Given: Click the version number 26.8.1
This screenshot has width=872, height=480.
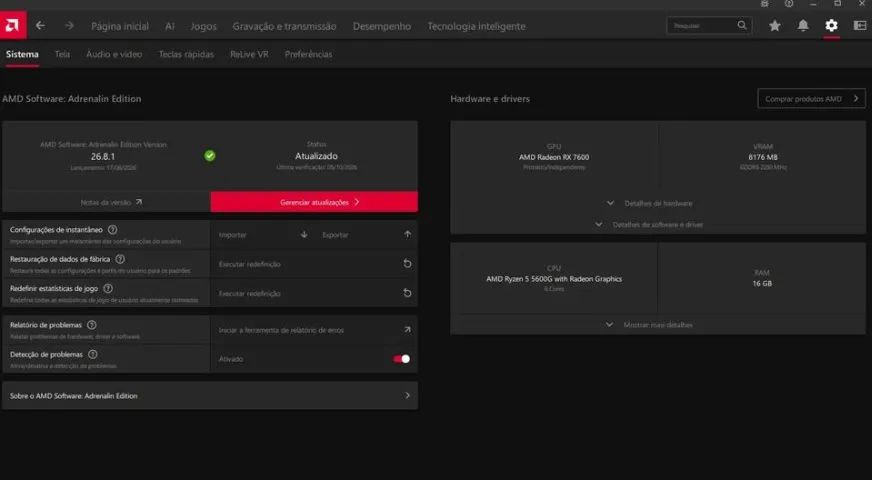Looking at the screenshot, I should point(103,156).
